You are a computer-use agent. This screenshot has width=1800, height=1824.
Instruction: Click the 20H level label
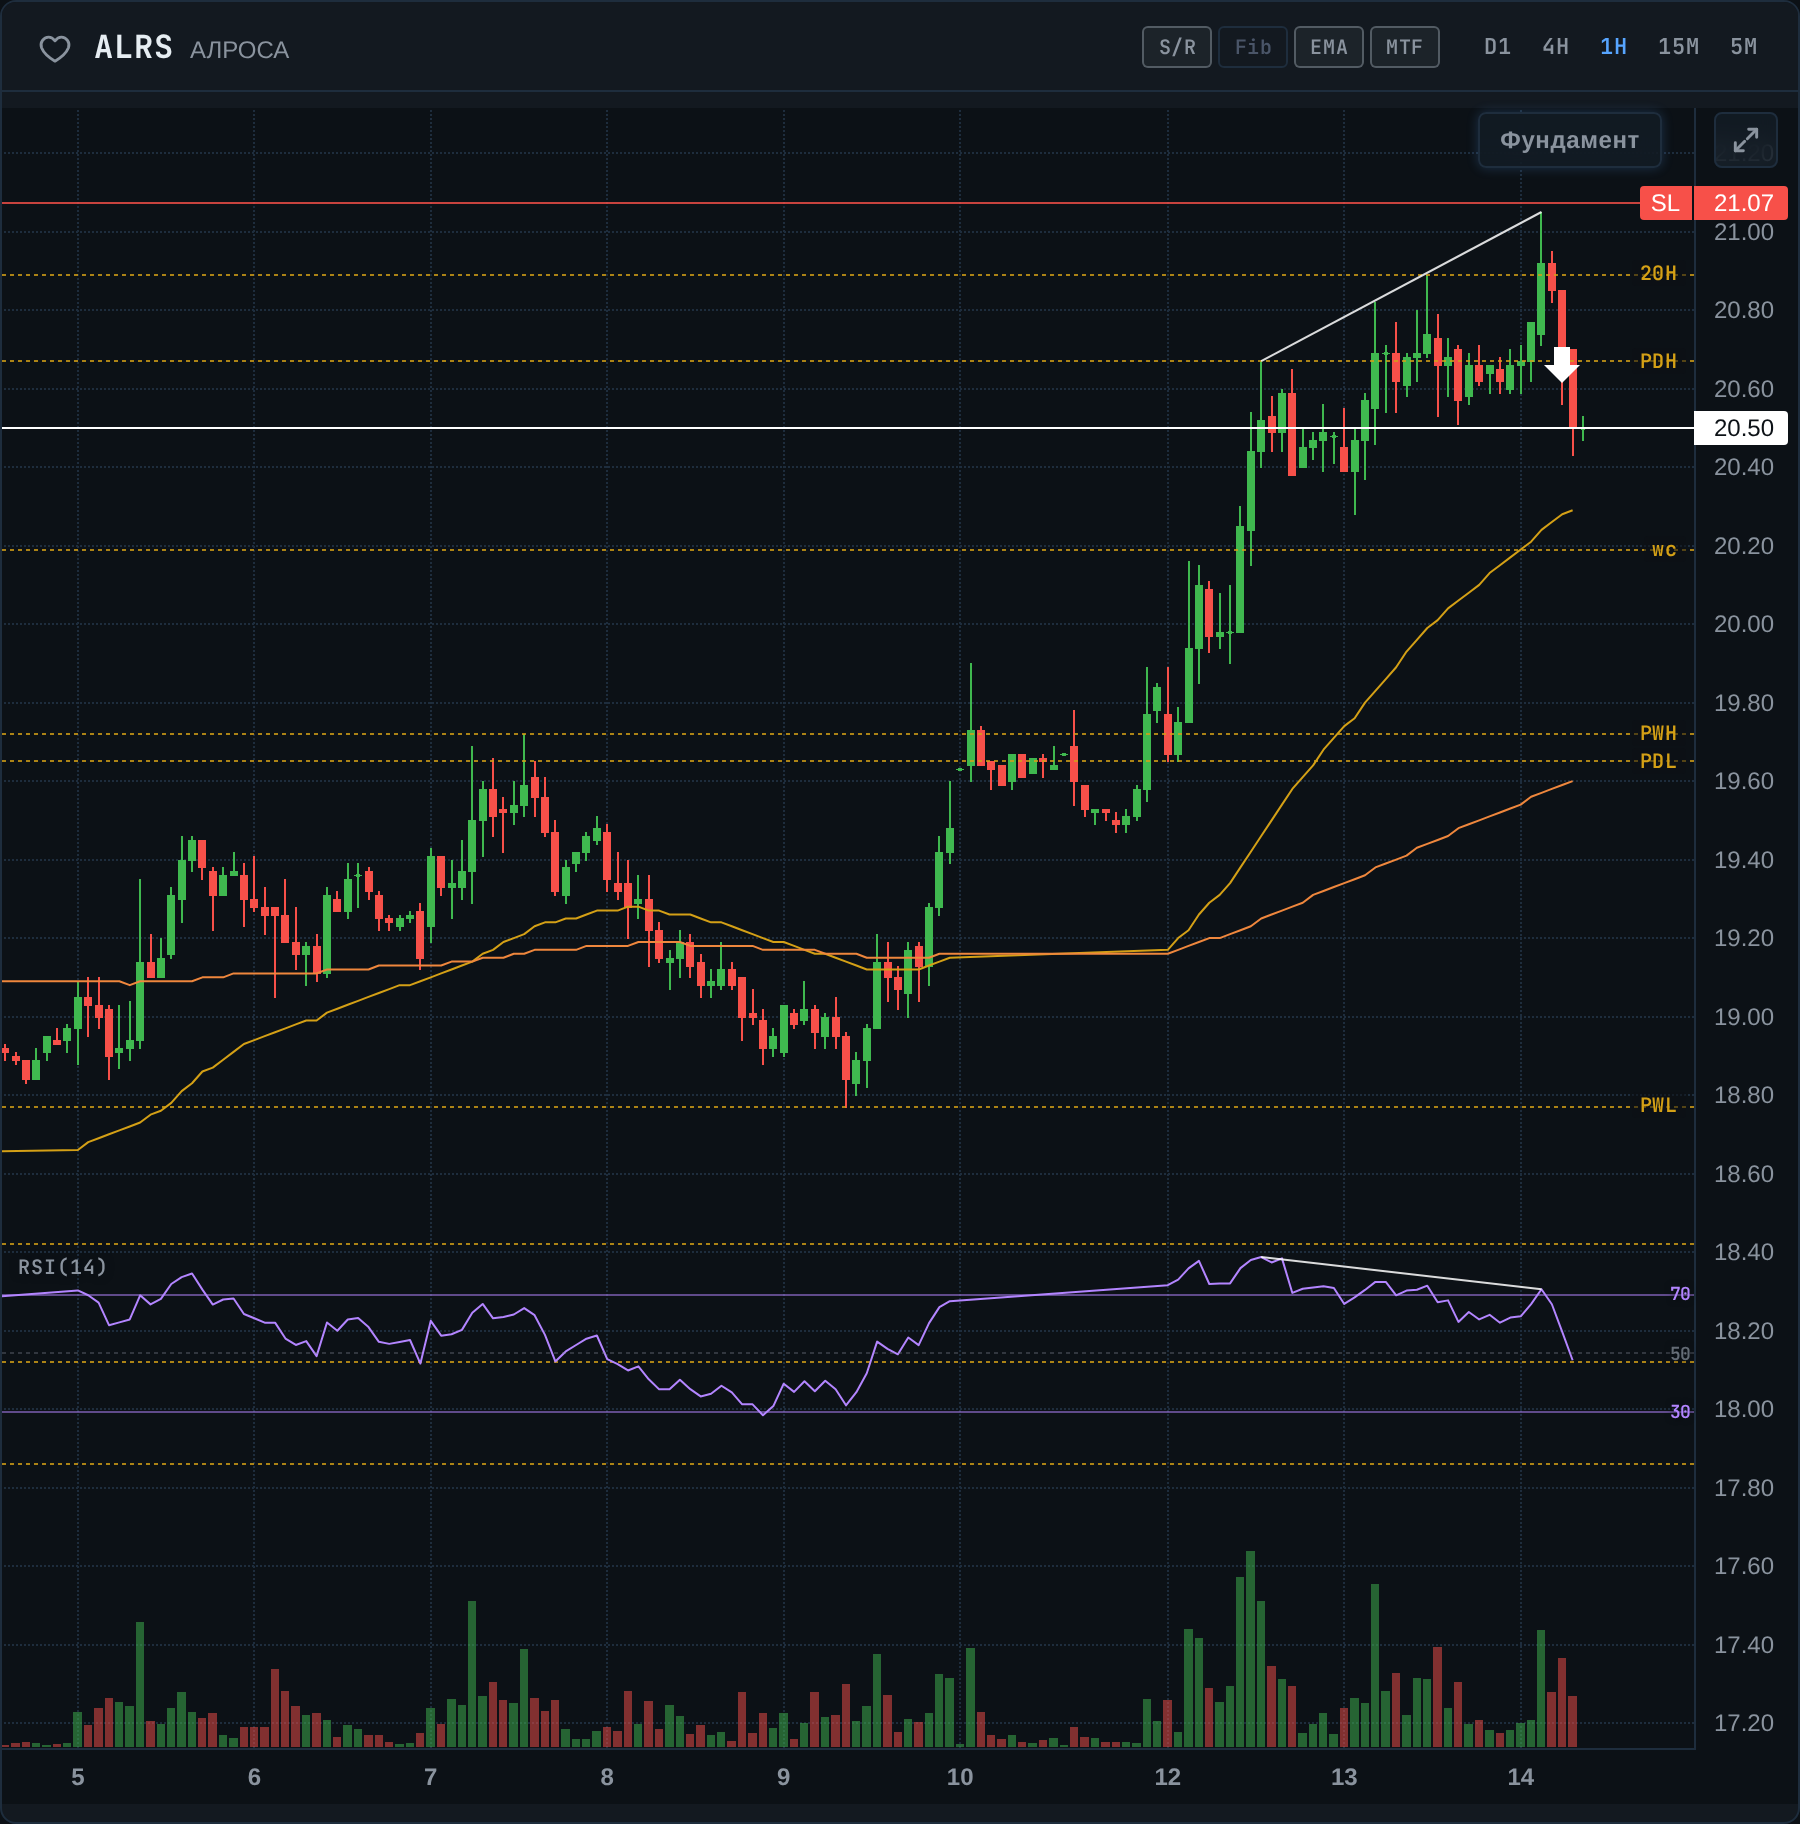[1658, 274]
